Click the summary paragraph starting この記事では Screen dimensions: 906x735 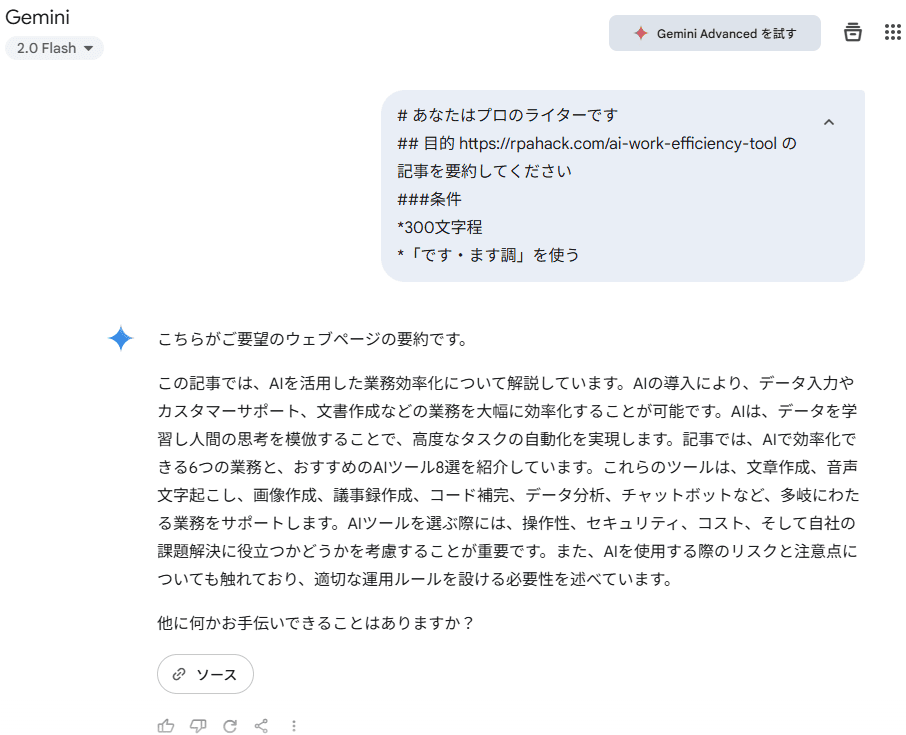(x=508, y=481)
